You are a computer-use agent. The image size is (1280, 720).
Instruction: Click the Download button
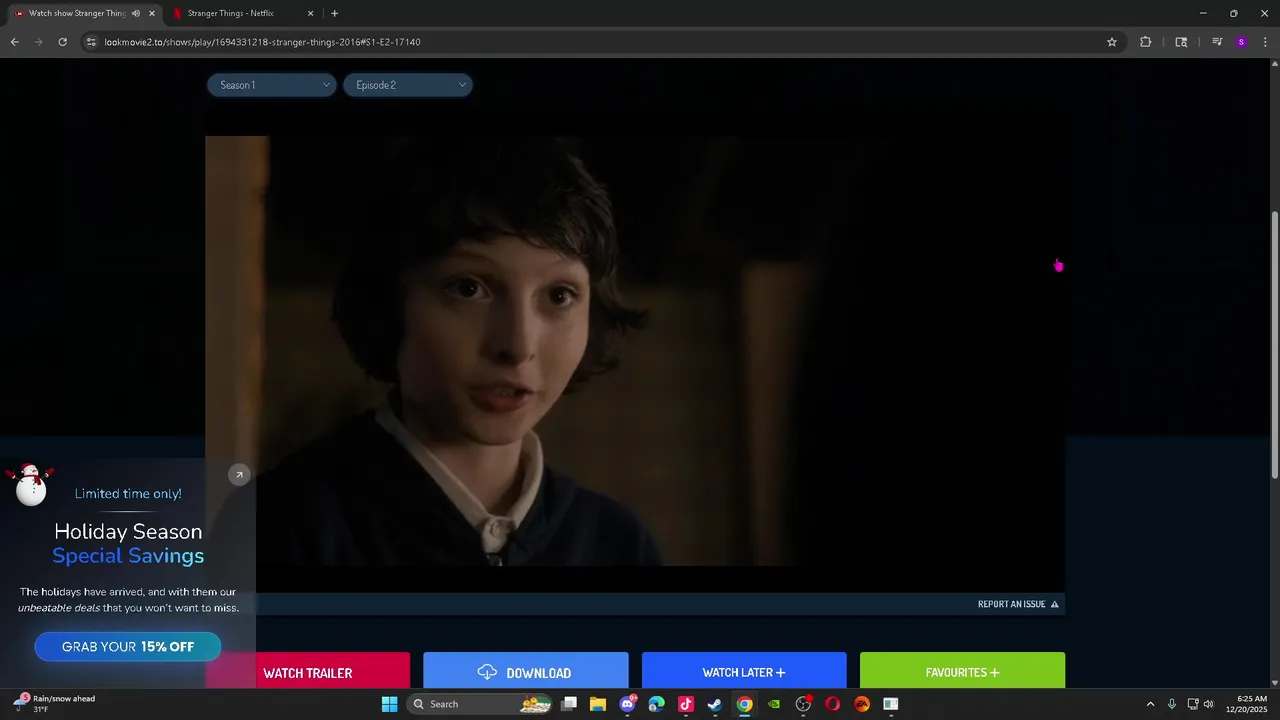pos(525,673)
